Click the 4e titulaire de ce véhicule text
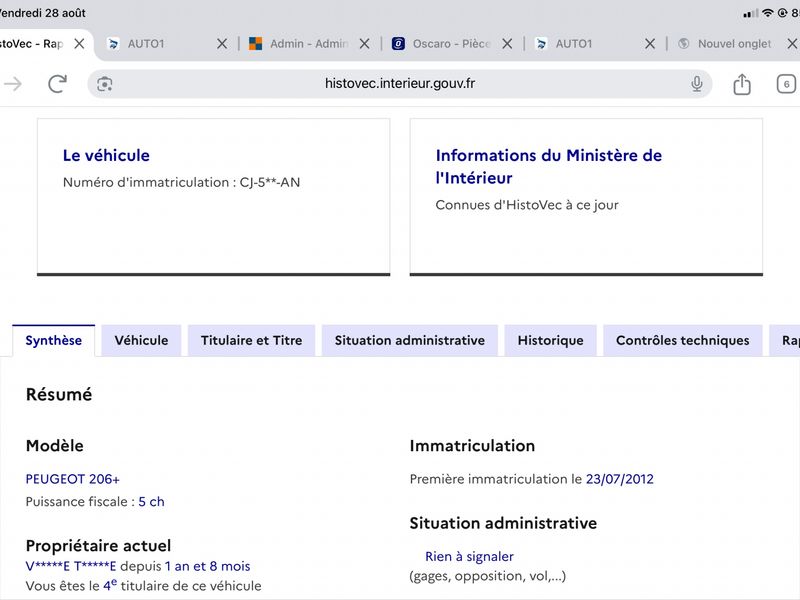This screenshot has height=600, width=800. click(x=182, y=585)
